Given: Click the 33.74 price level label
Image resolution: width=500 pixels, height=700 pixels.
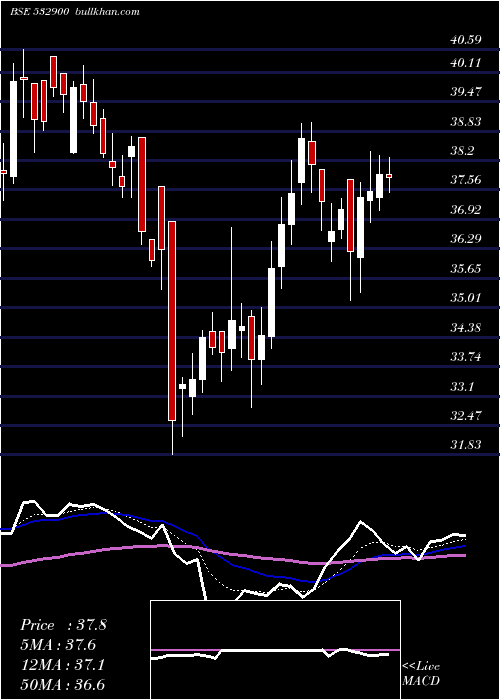Looking at the screenshot, I should [x=466, y=357].
